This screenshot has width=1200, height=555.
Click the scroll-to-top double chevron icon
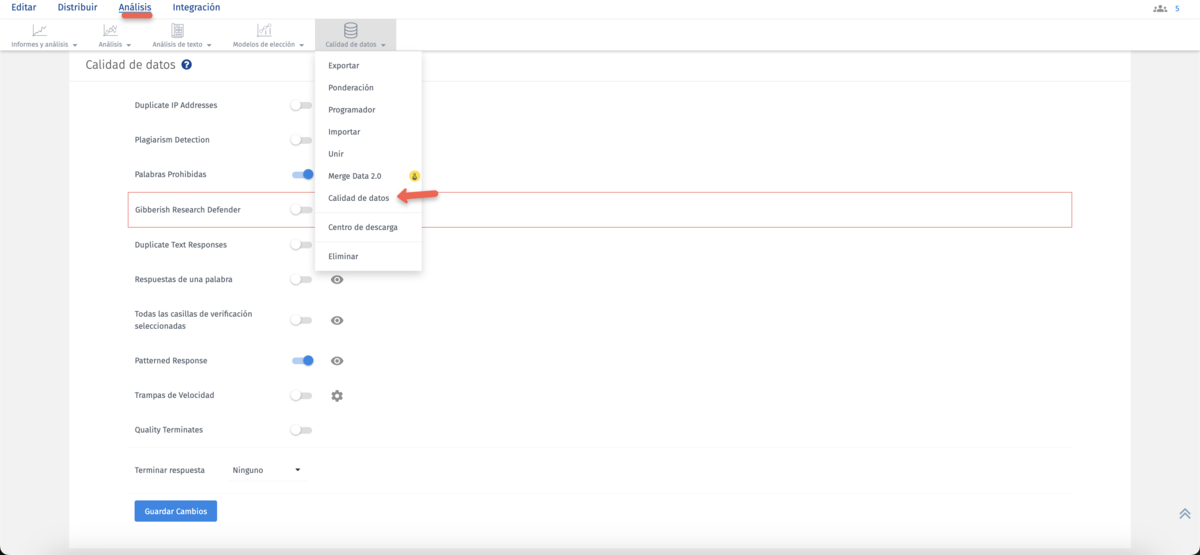tap(1185, 514)
